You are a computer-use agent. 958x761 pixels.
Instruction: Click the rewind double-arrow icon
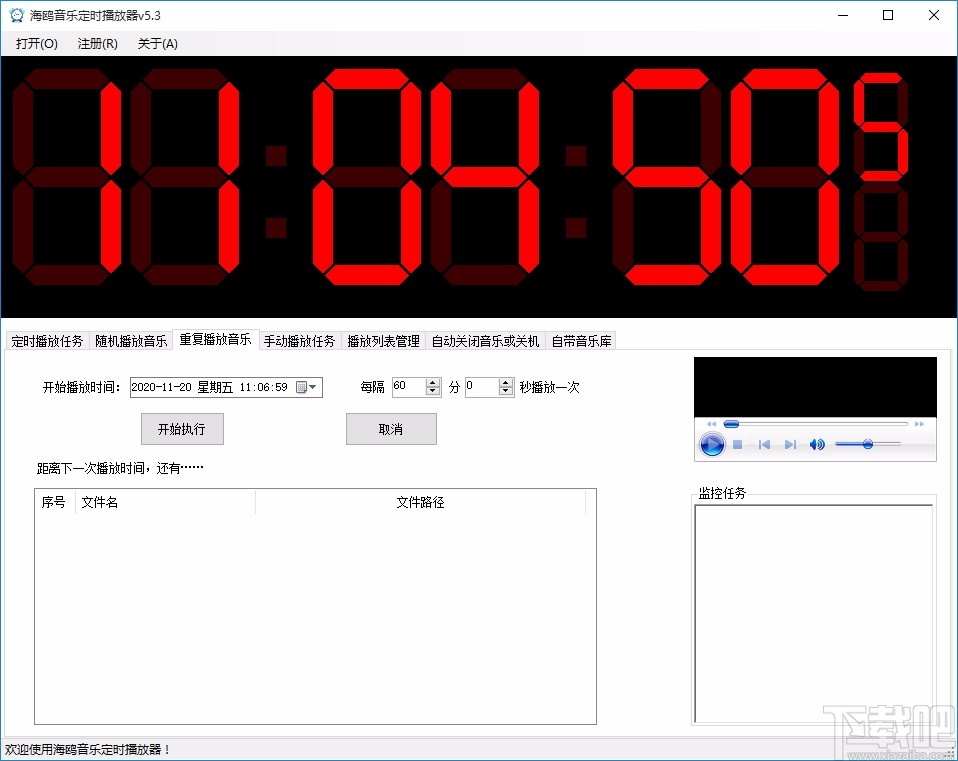[x=711, y=423]
